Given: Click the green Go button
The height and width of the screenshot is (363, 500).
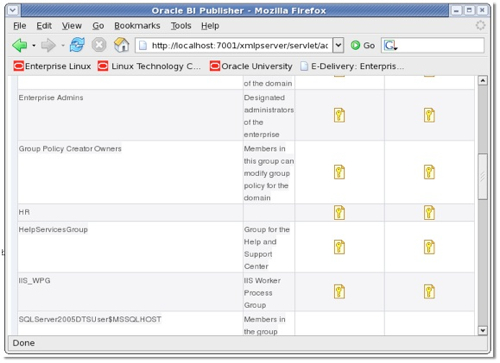Looking at the screenshot, I should [x=363, y=45].
